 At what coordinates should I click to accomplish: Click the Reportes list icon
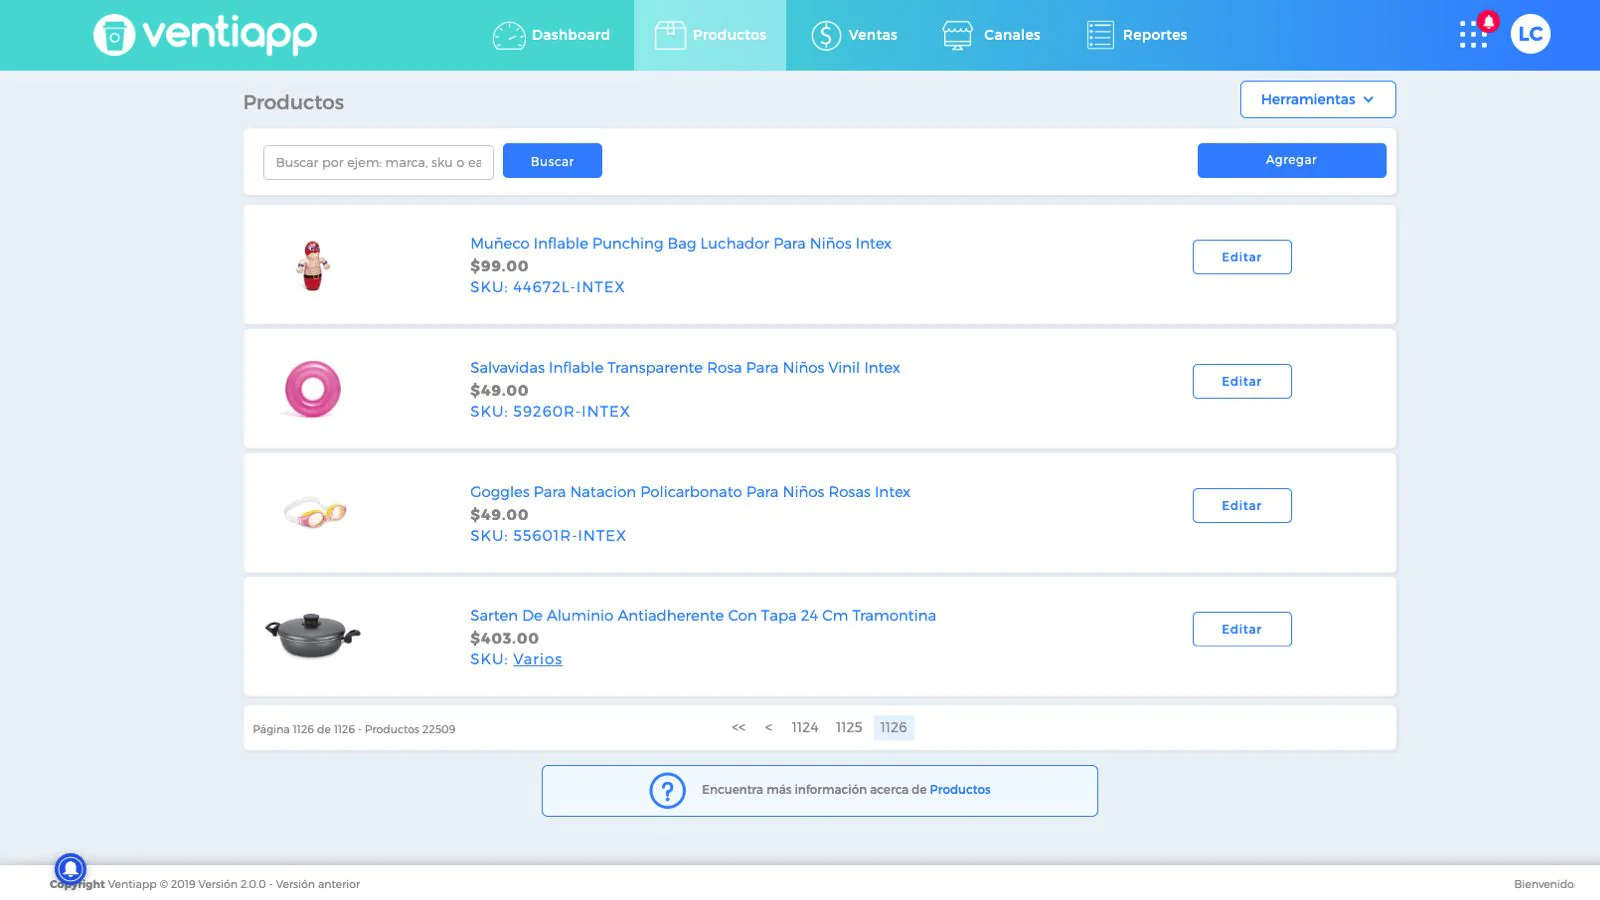[x=1100, y=35]
